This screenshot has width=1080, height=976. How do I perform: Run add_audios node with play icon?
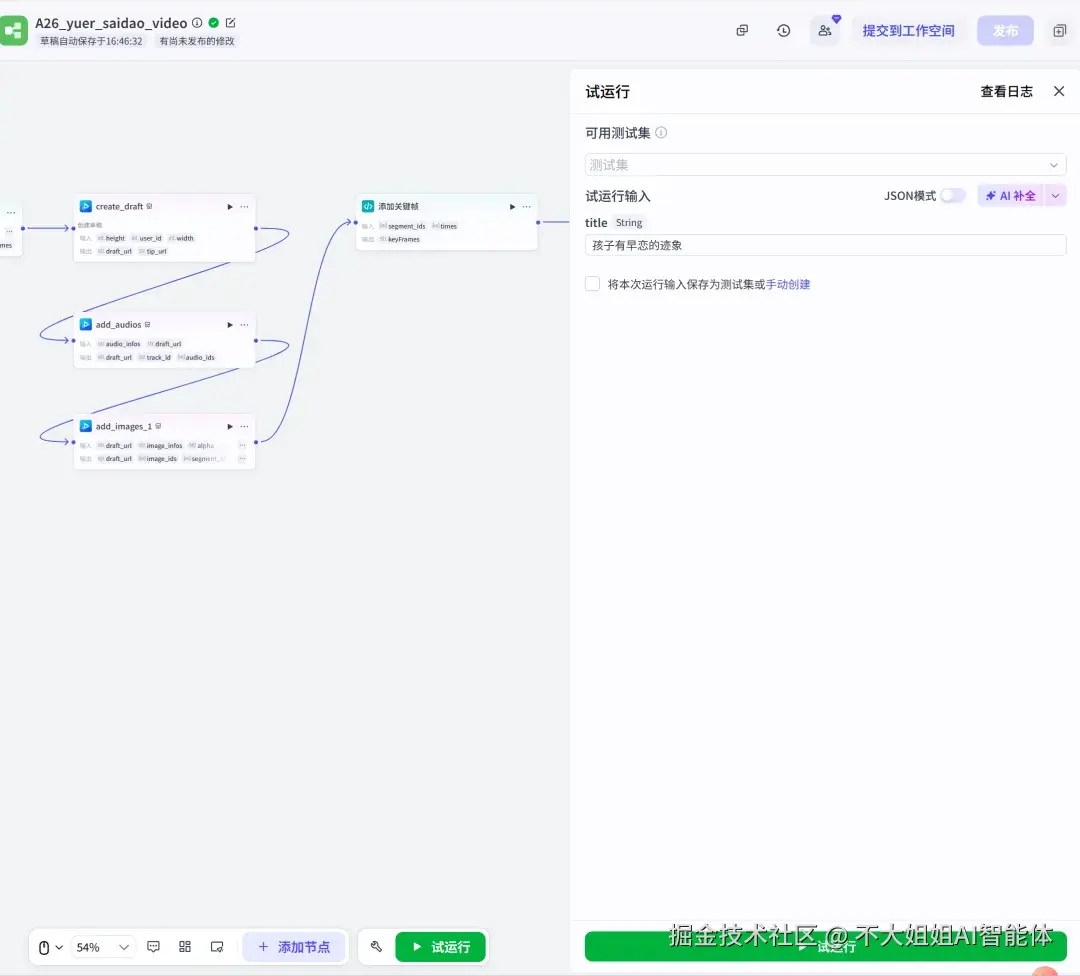click(x=230, y=324)
